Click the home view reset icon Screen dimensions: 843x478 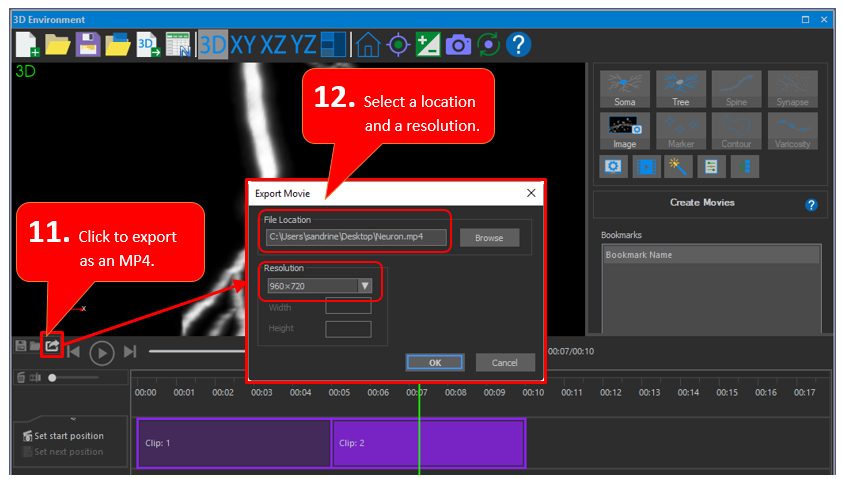368,44
